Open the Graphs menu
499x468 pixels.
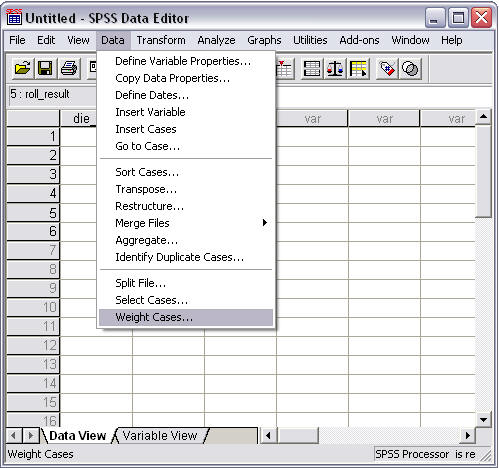pyautogui.click(x=264, y=40)
